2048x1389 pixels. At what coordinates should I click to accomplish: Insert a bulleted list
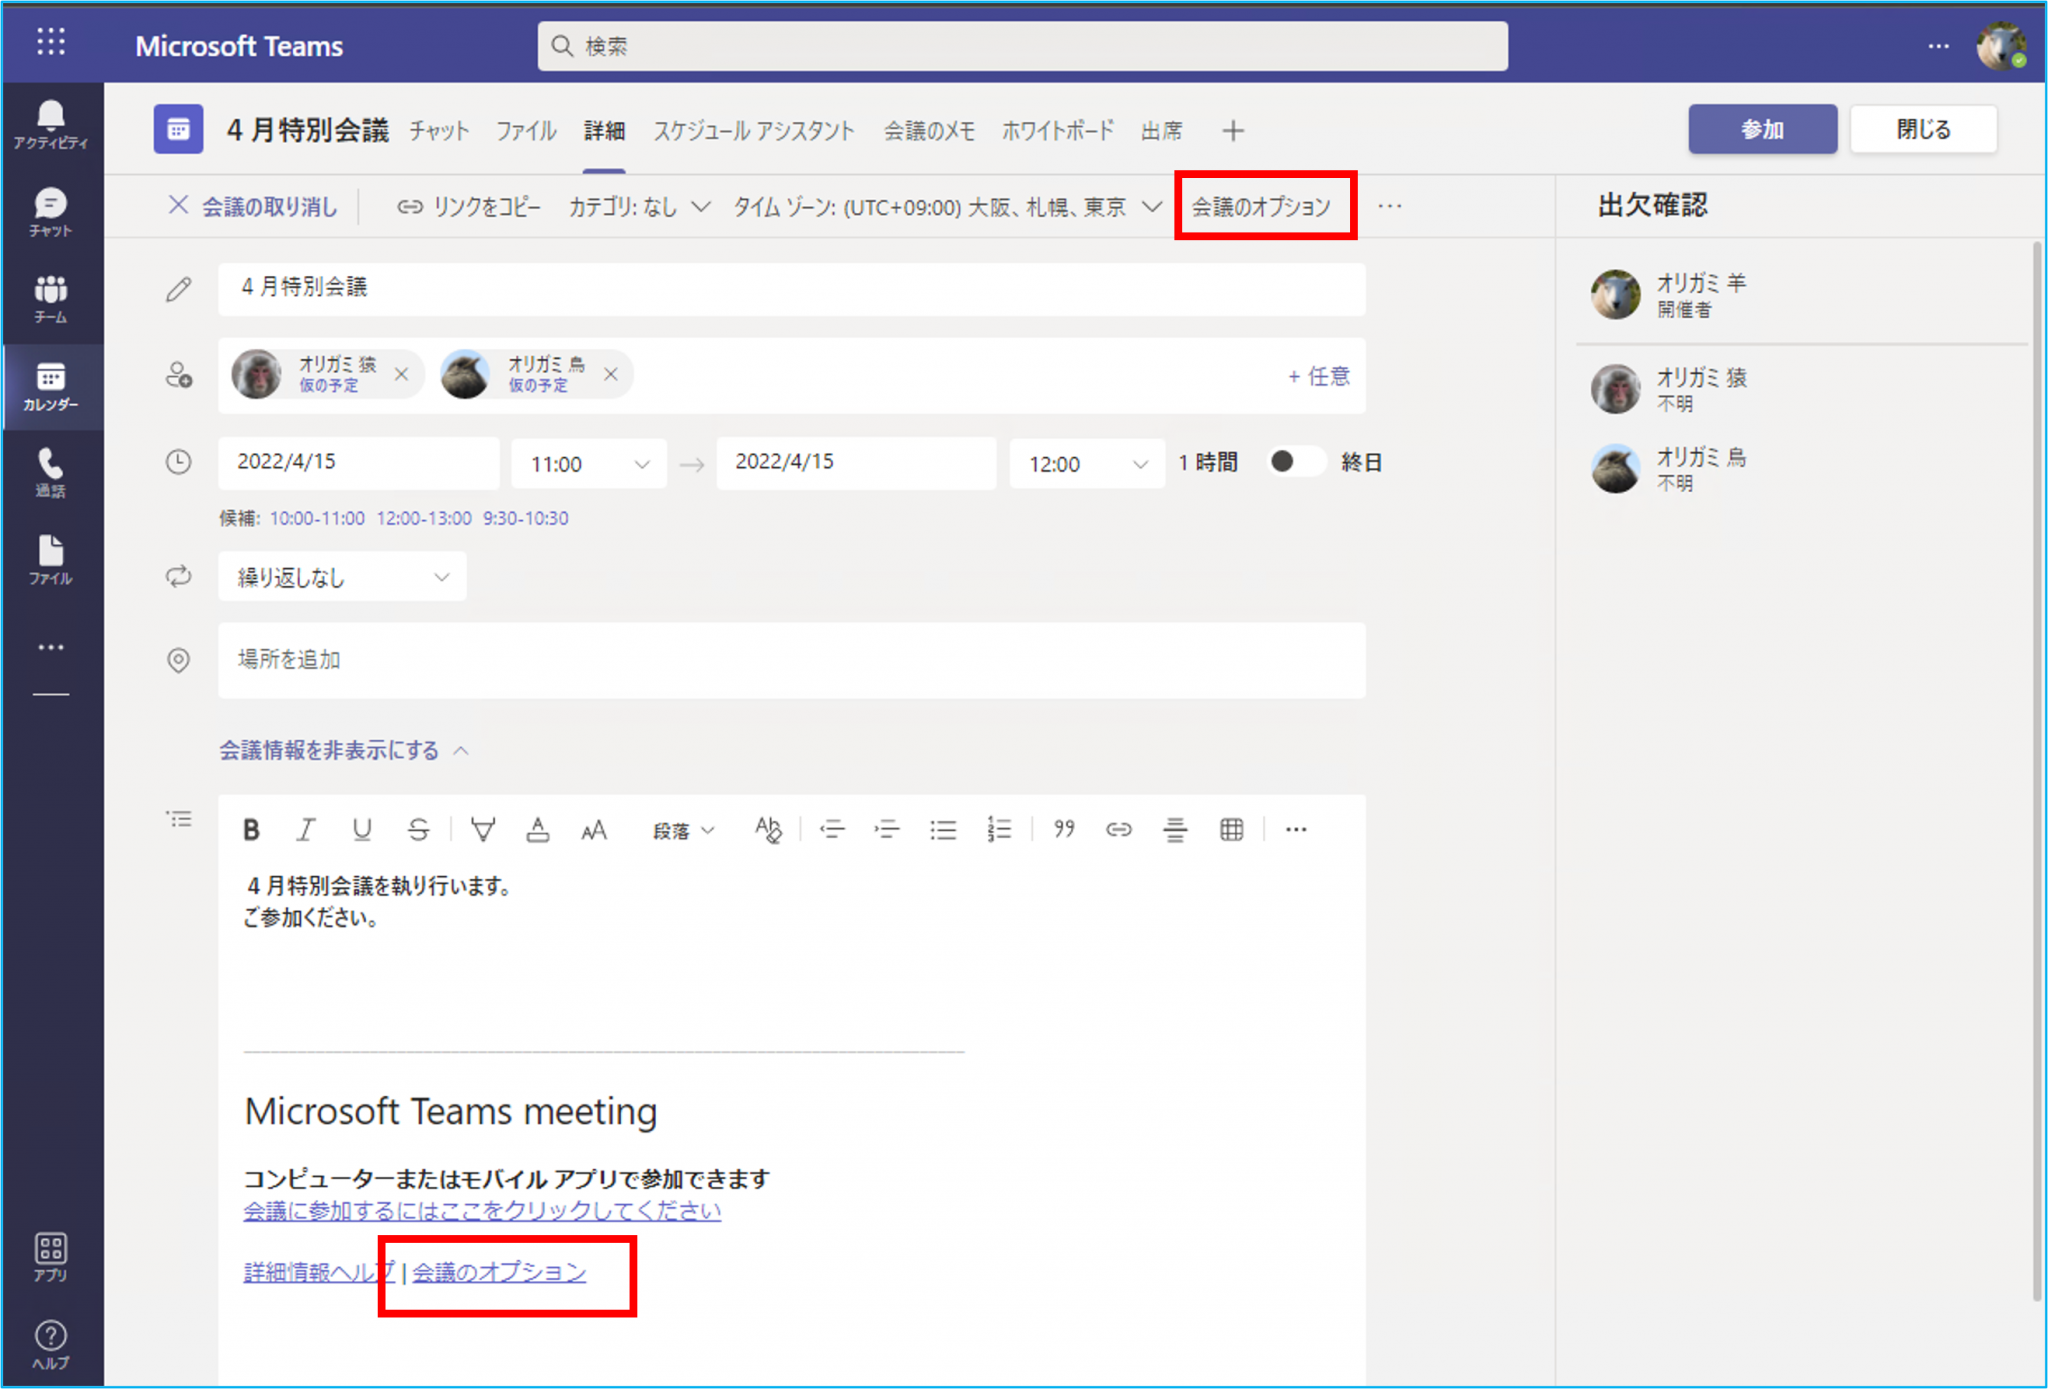[x=943, y=829]
